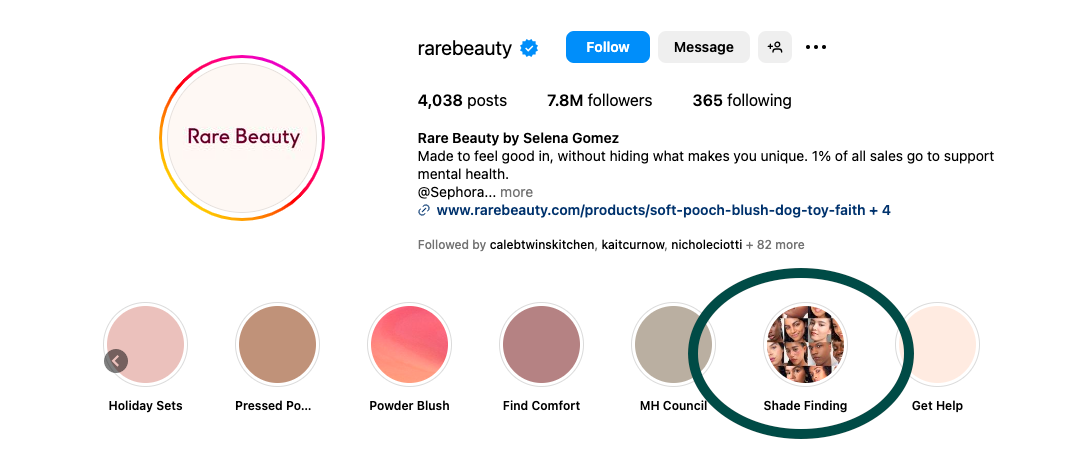
Task: View the 365 following list
Action: coord(741,101)
